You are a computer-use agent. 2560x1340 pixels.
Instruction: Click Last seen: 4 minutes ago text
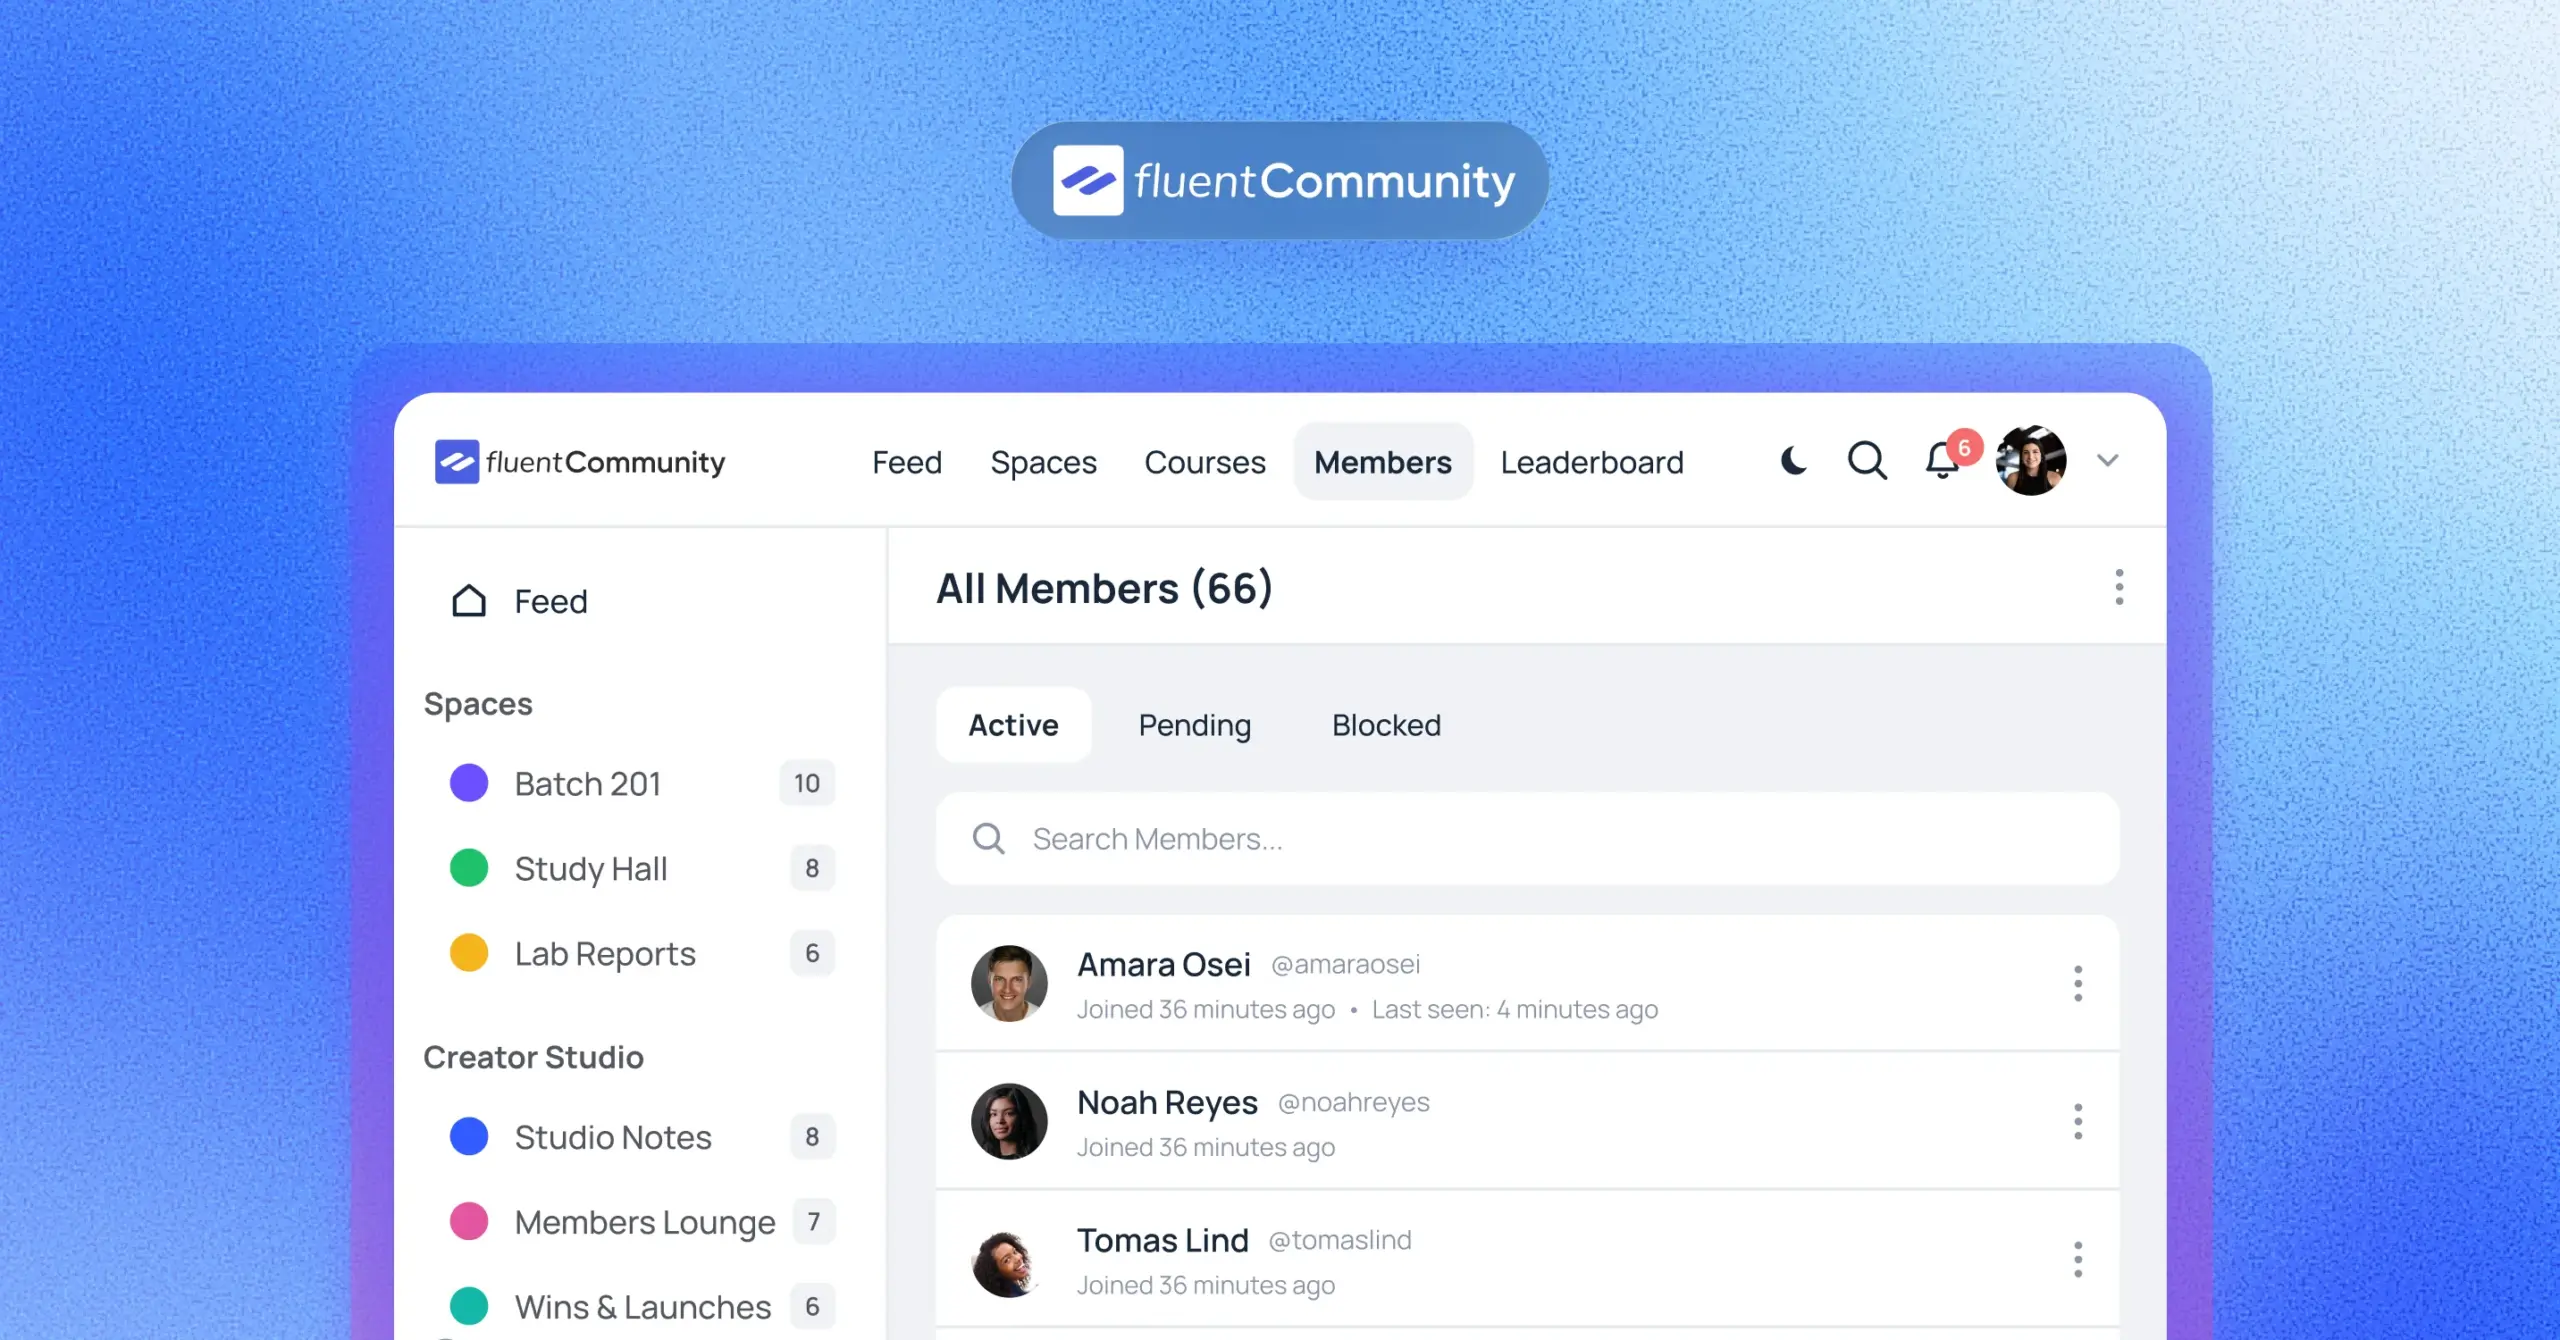[x=1515, y=1009]
